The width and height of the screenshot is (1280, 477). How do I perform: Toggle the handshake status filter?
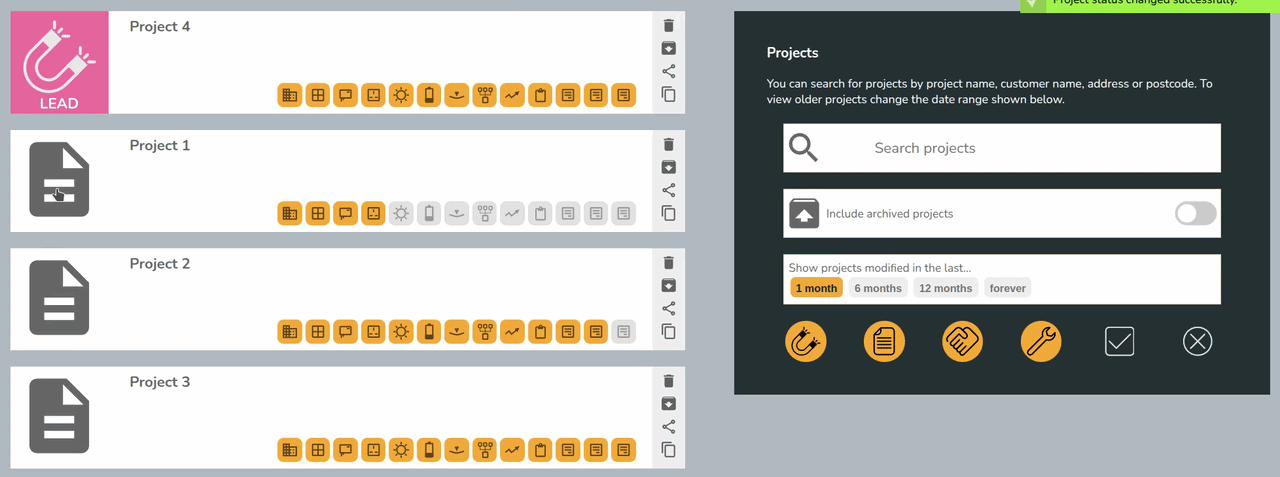[x=962, y=342]
